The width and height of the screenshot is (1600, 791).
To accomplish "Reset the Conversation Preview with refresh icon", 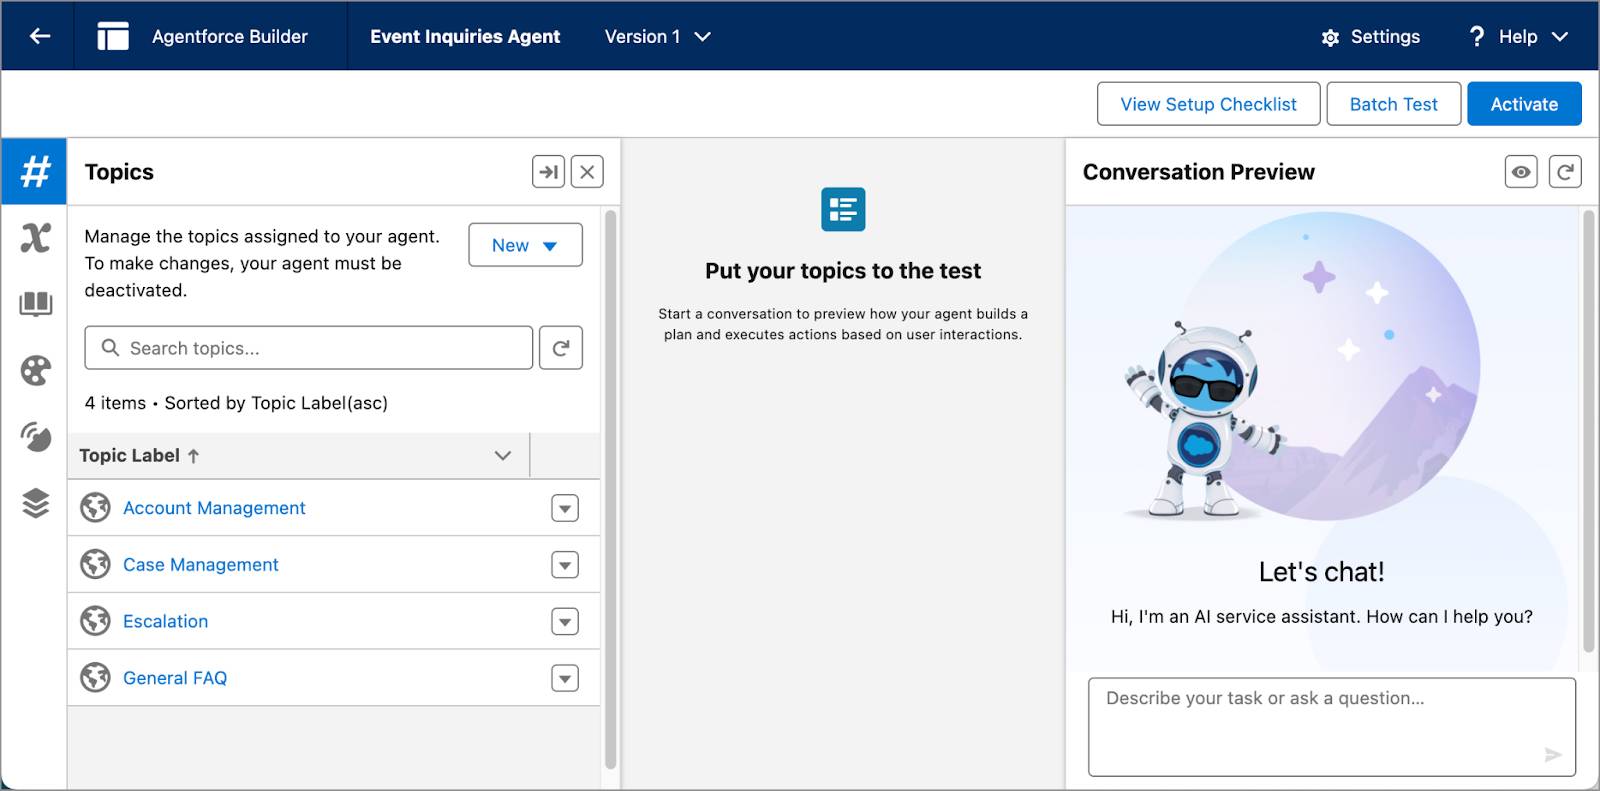I will click(1565, 172).
